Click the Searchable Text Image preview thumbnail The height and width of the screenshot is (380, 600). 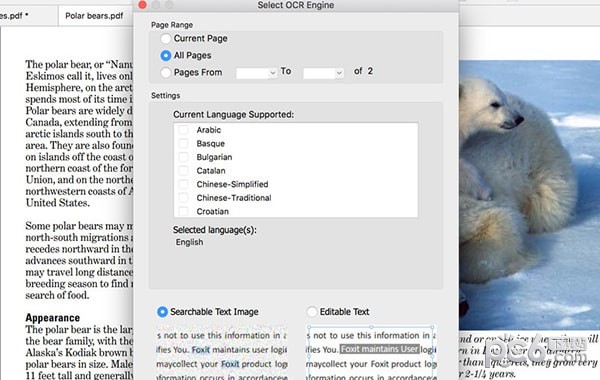[x=222, y=352]
